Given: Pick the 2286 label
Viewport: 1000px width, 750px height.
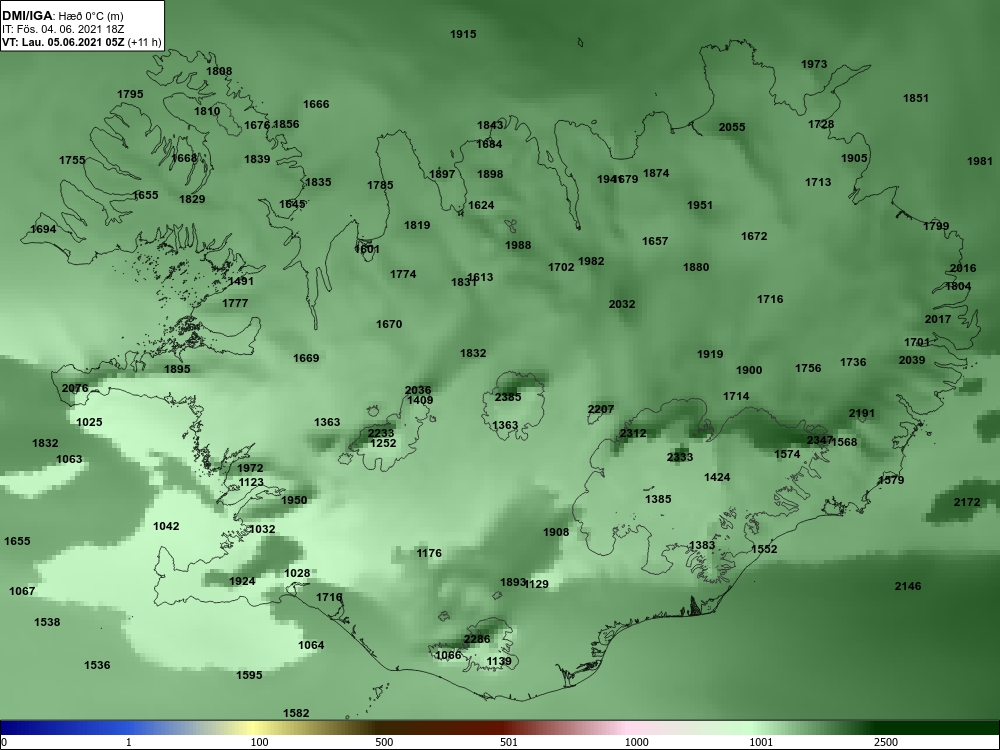Looking at the screenshot, I should [x=477, y=640].
